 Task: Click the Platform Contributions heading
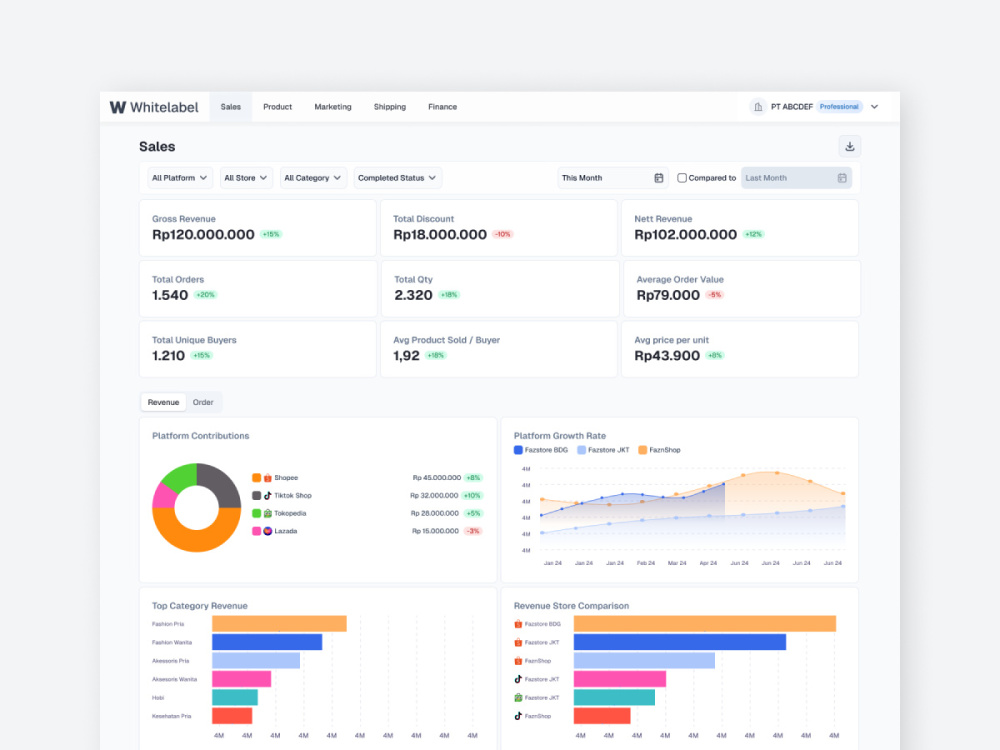pyautogui.click(x=200, y=436)
